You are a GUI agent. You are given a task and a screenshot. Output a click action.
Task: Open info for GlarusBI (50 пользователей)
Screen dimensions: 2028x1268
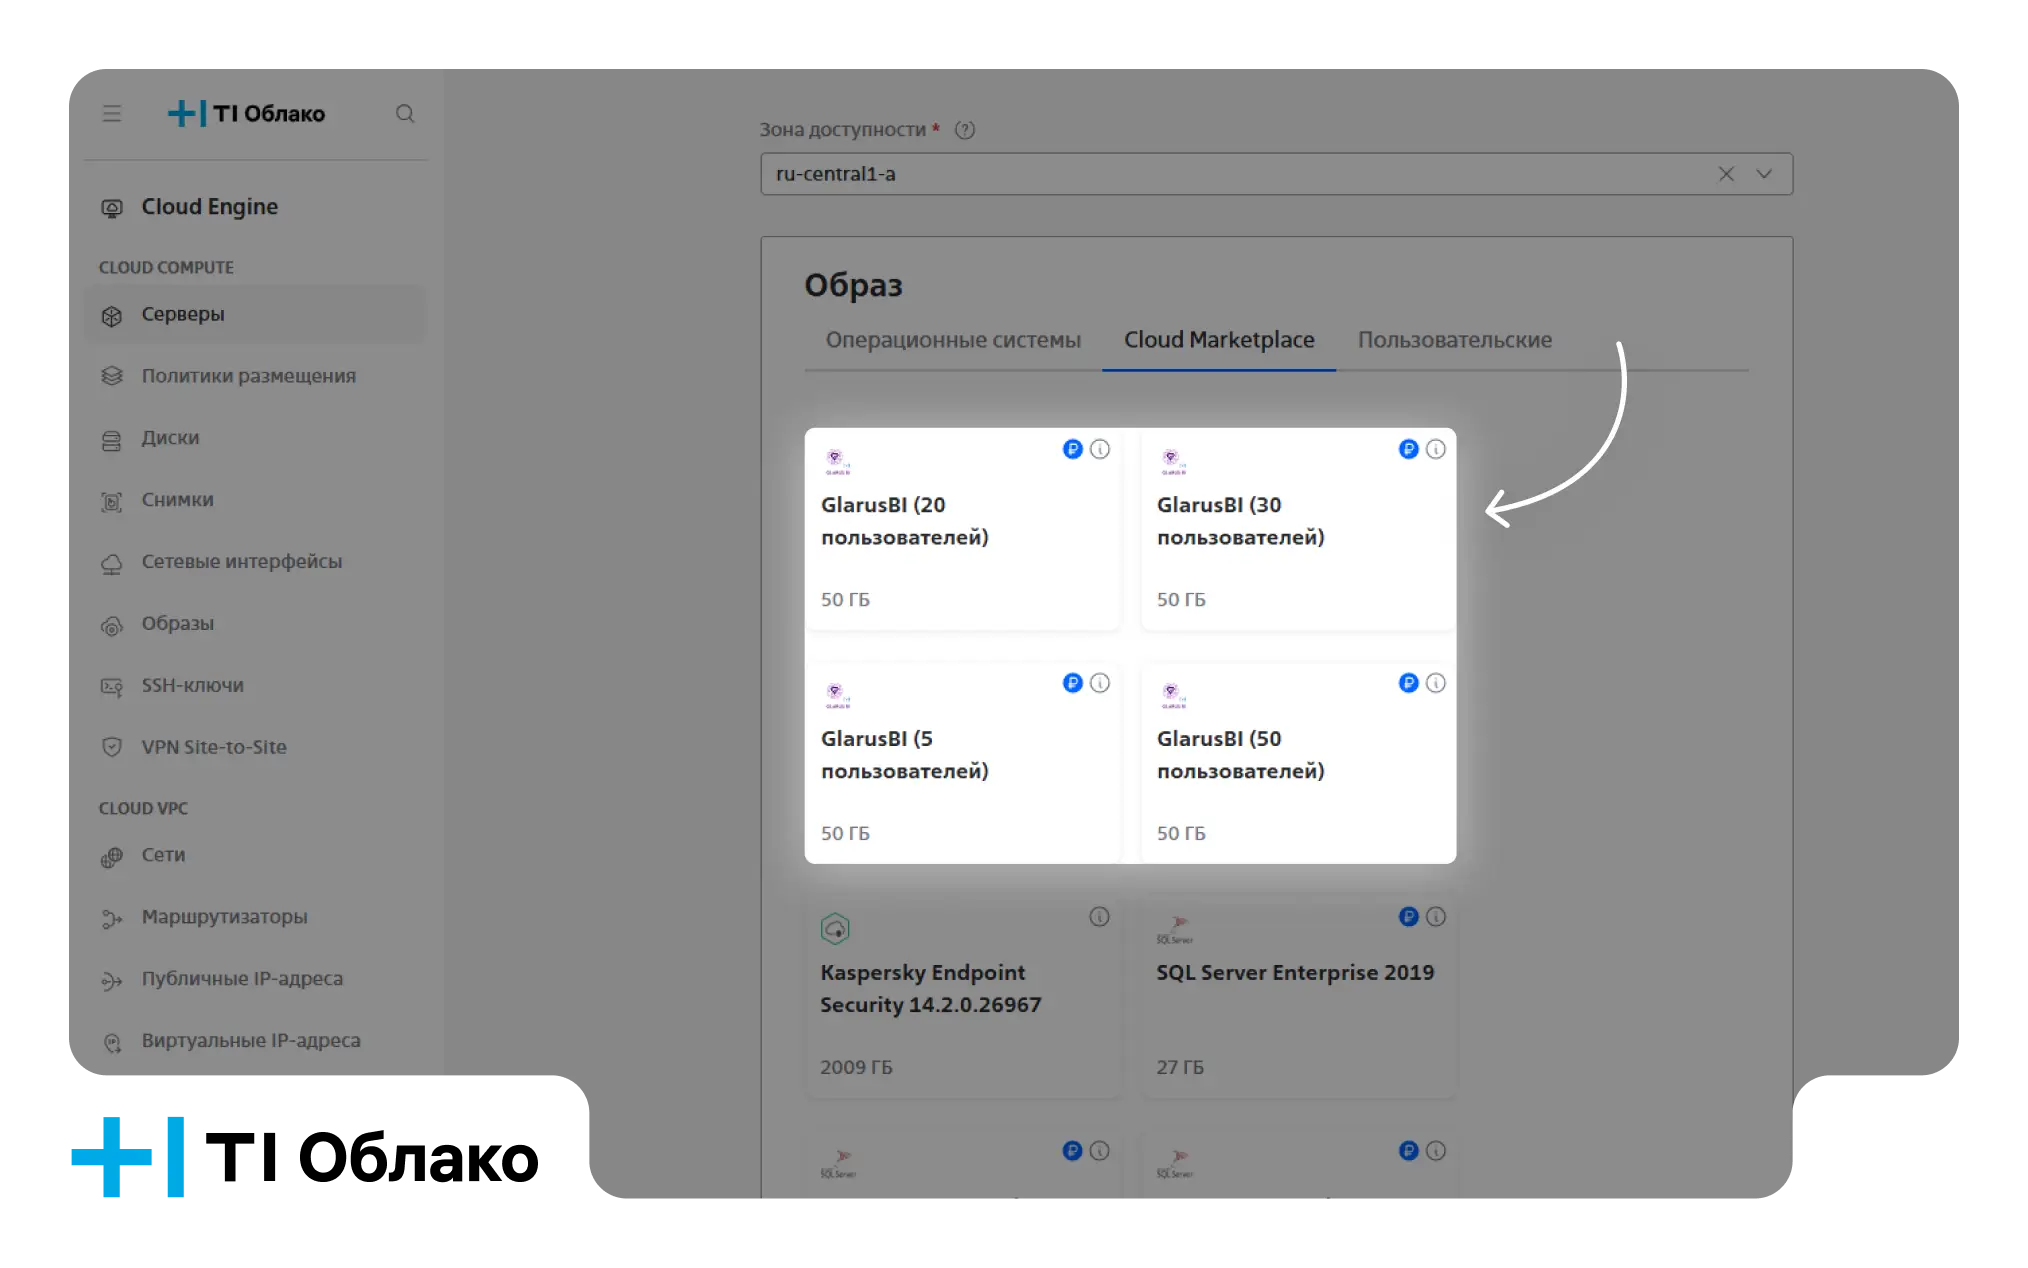coord(1436,684)
